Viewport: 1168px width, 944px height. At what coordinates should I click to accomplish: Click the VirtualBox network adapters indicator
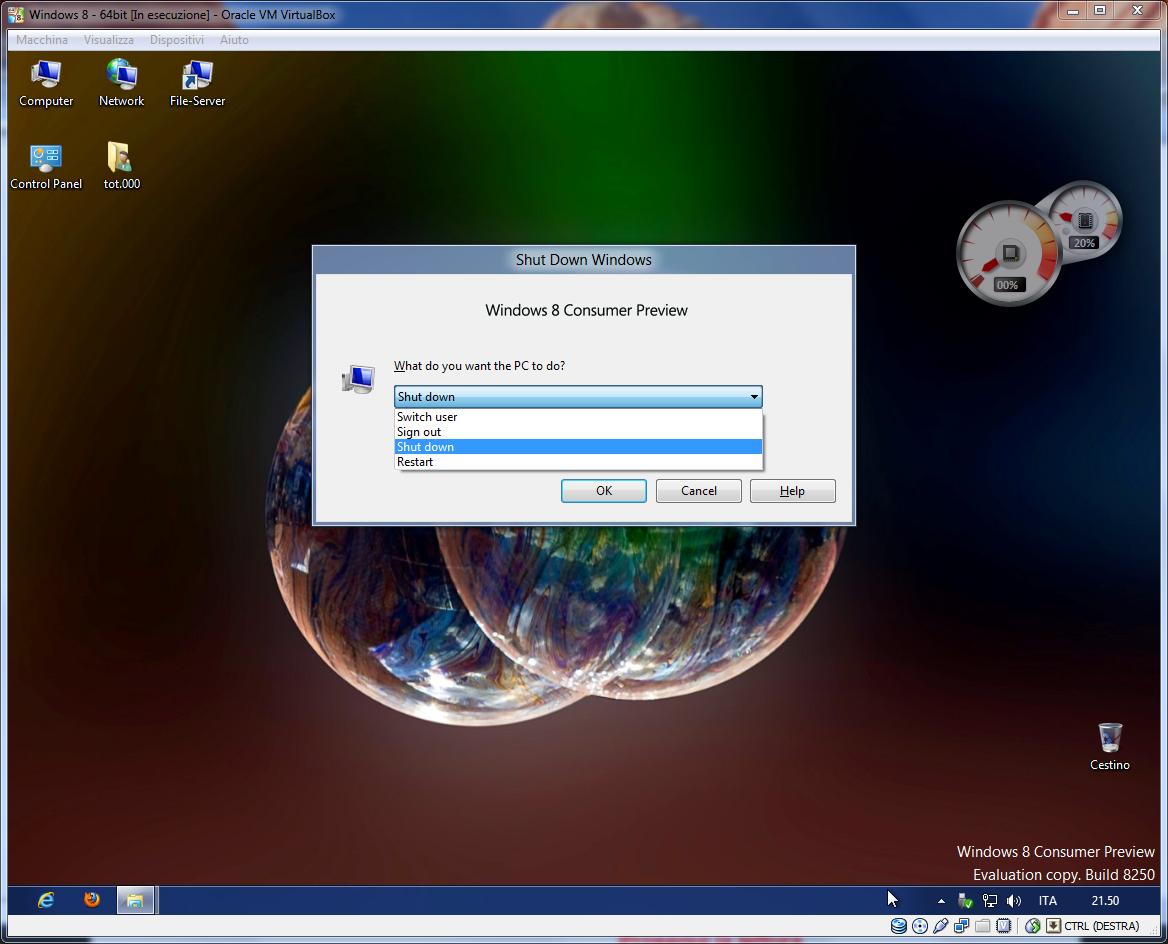click(x=962, y=926)
